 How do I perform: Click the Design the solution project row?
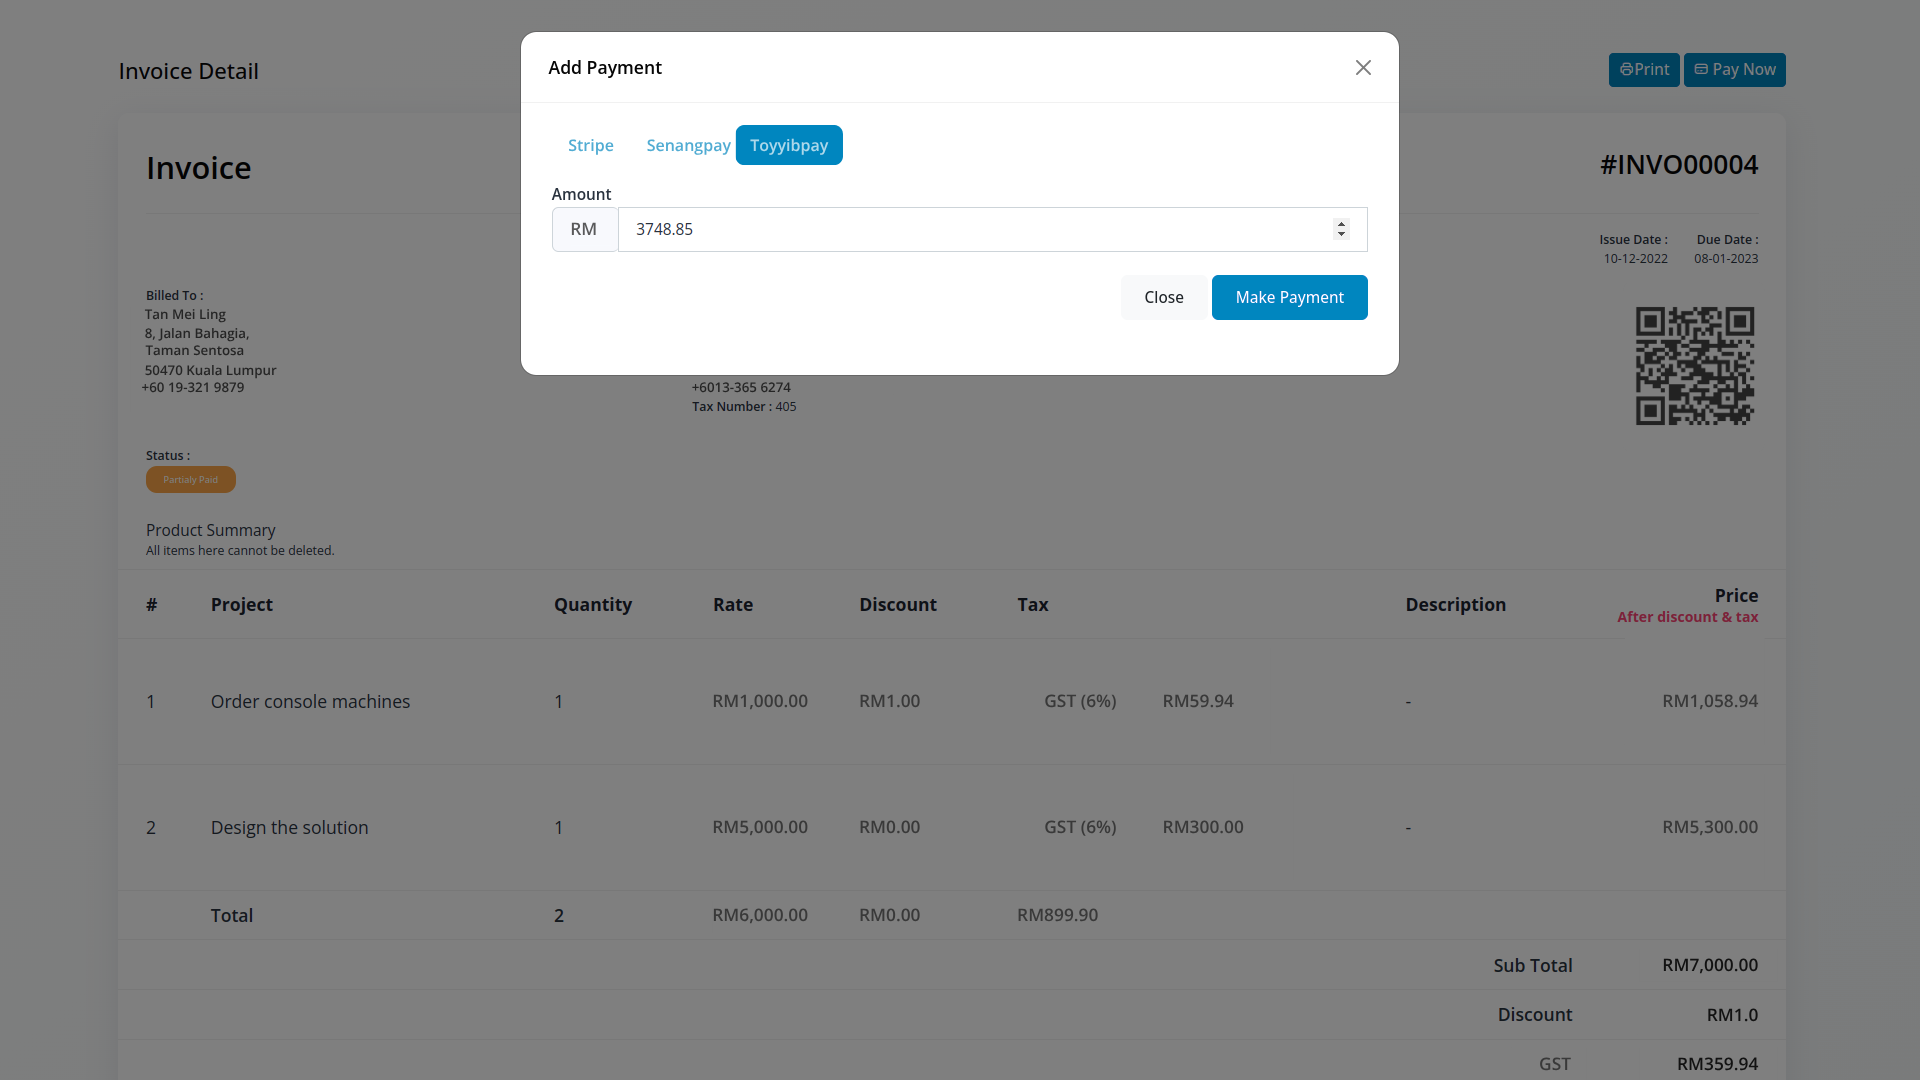coord(289,828)
